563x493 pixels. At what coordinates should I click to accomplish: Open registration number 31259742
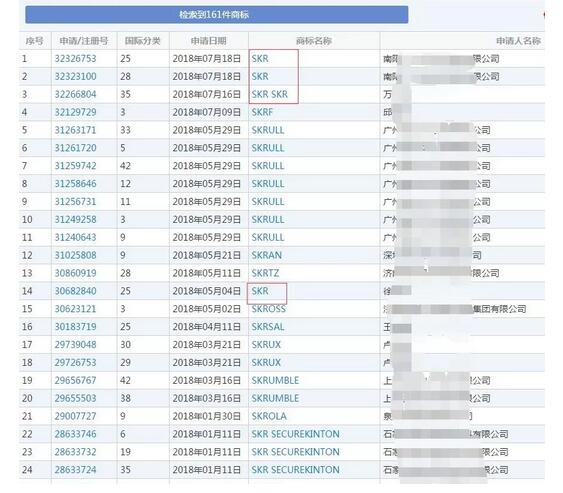[x=75, y=166]
